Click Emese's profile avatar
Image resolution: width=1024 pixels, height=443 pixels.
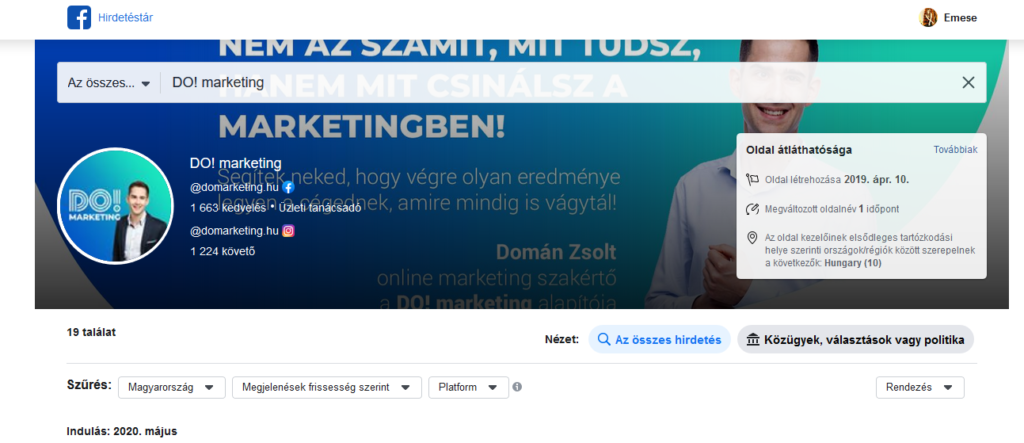pos(927,18)
